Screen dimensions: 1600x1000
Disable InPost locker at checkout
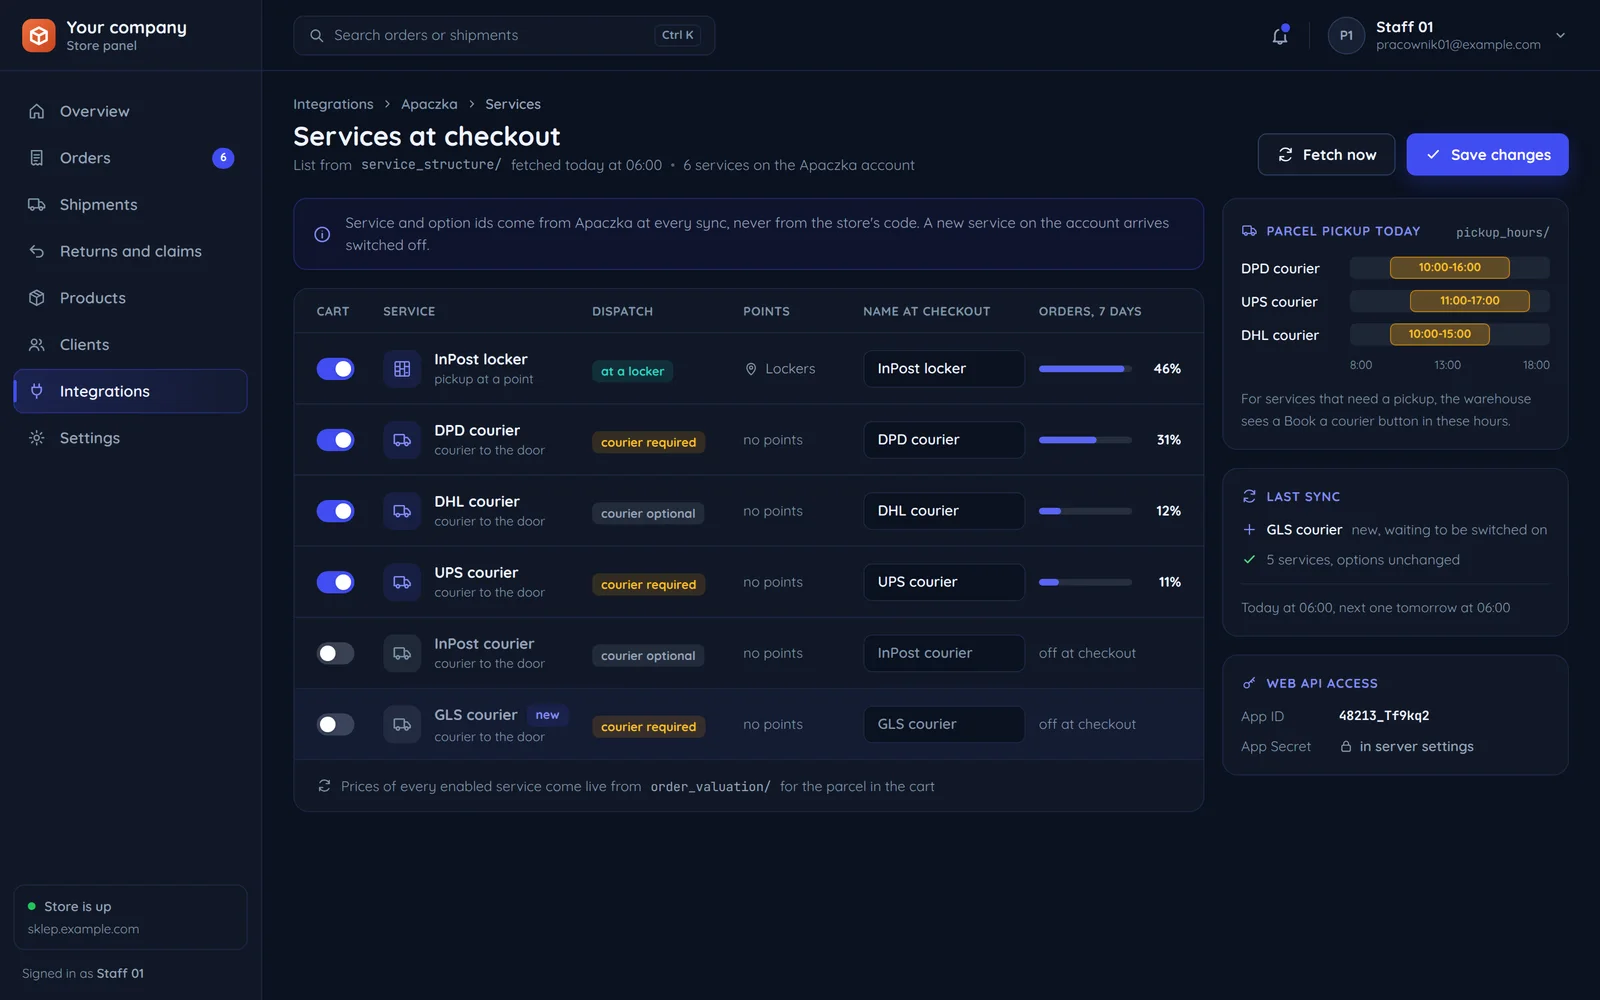click(x=335, y=369)
